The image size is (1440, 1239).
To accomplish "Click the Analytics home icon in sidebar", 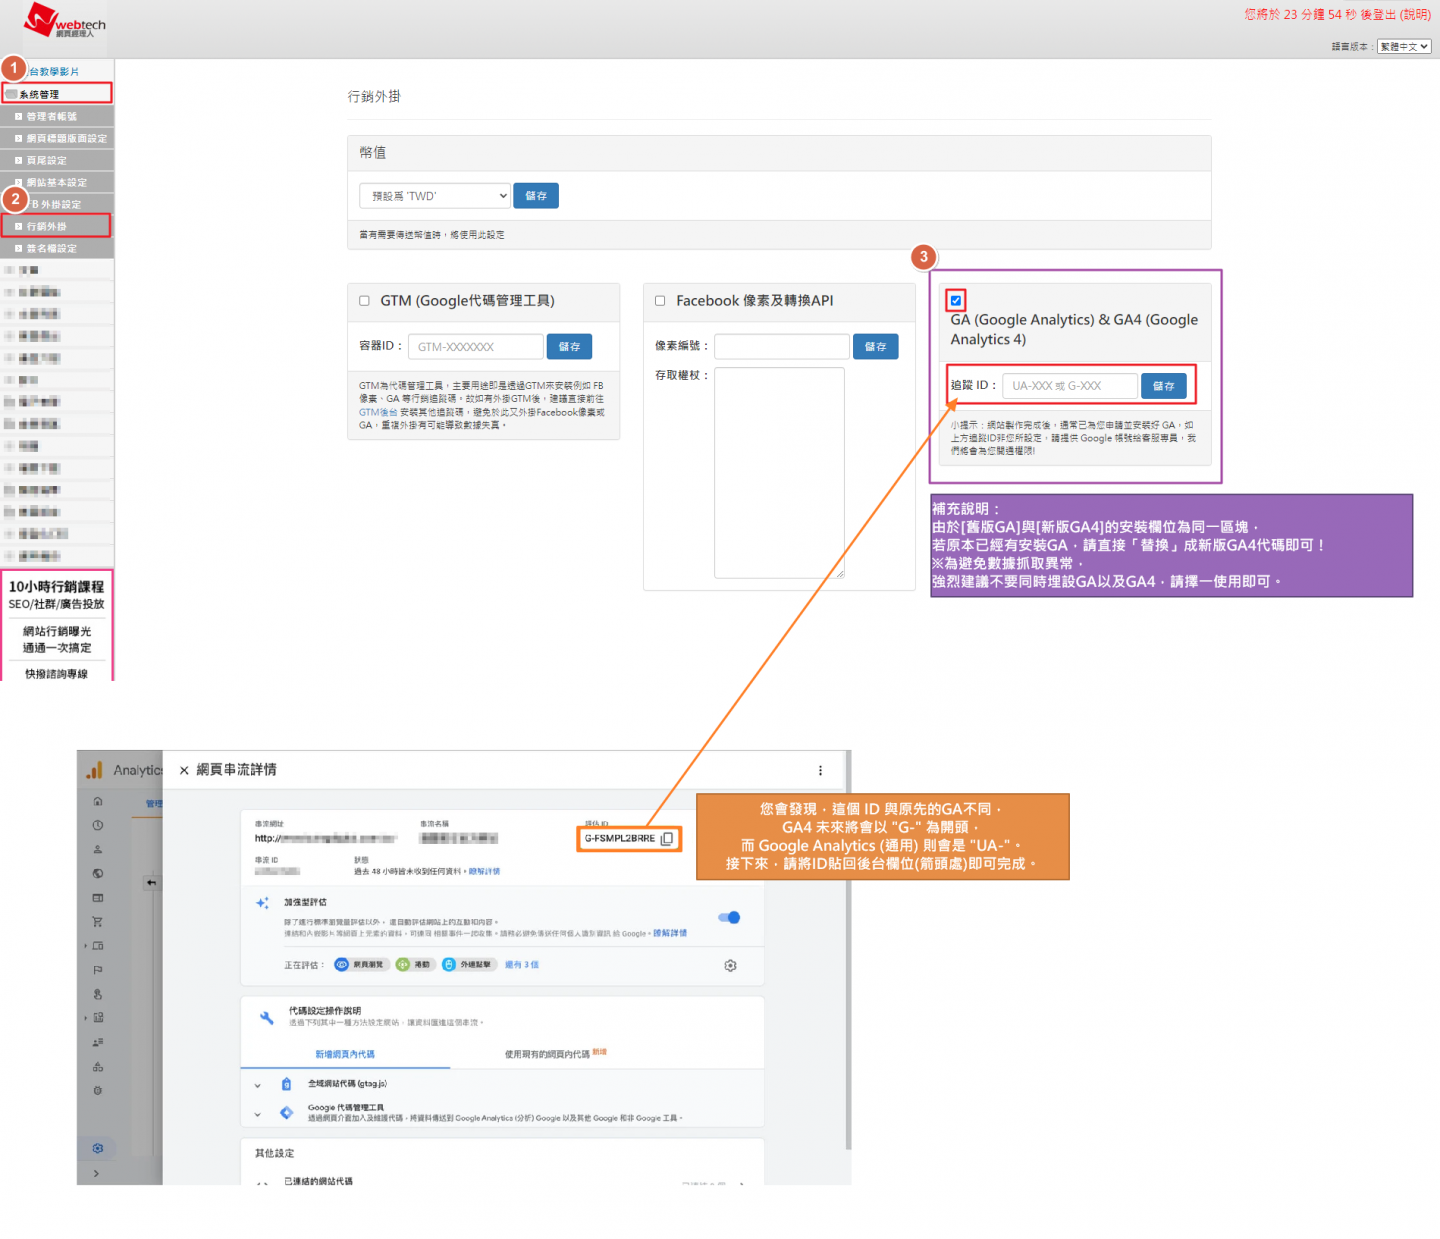I will (x=98, y=801).
